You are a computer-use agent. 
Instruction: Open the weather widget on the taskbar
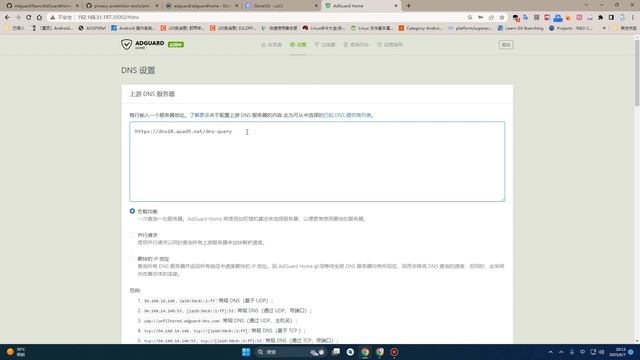(15, 352)
